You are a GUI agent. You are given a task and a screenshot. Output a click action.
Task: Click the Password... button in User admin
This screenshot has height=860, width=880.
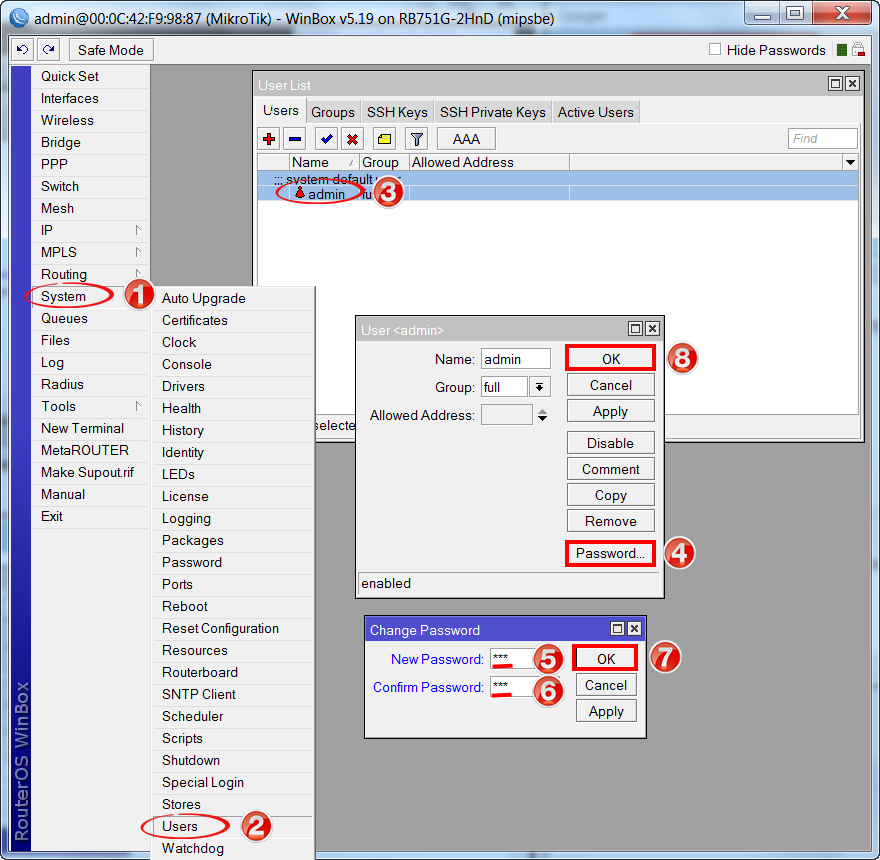click(610, 553)
